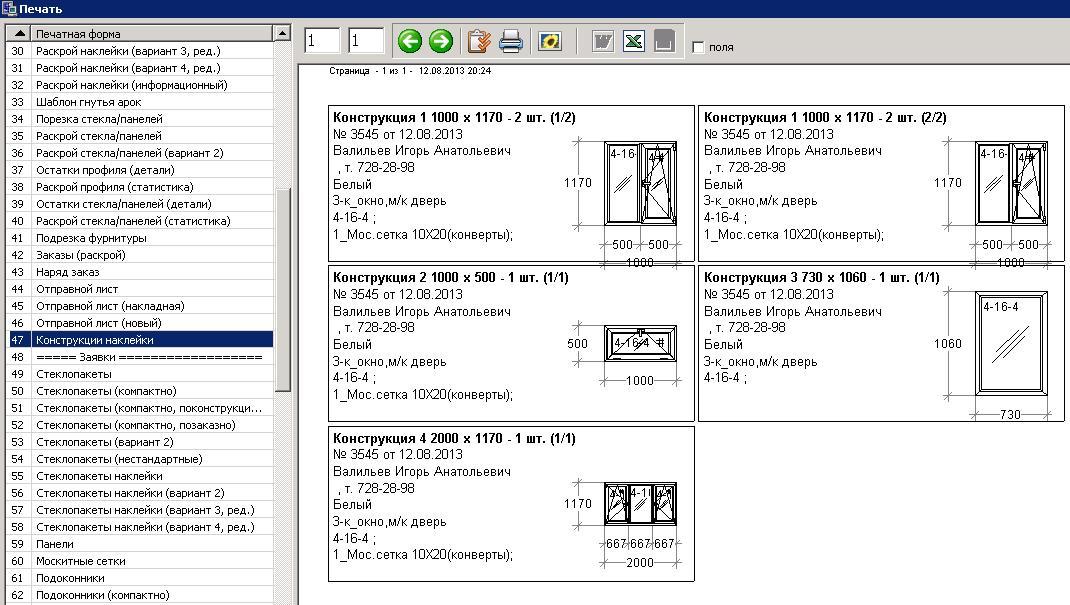Viewport: 1070px width, 605px height.
Task: Select row 49 Стеклопакеты
Action: click(x=140, y=374)
